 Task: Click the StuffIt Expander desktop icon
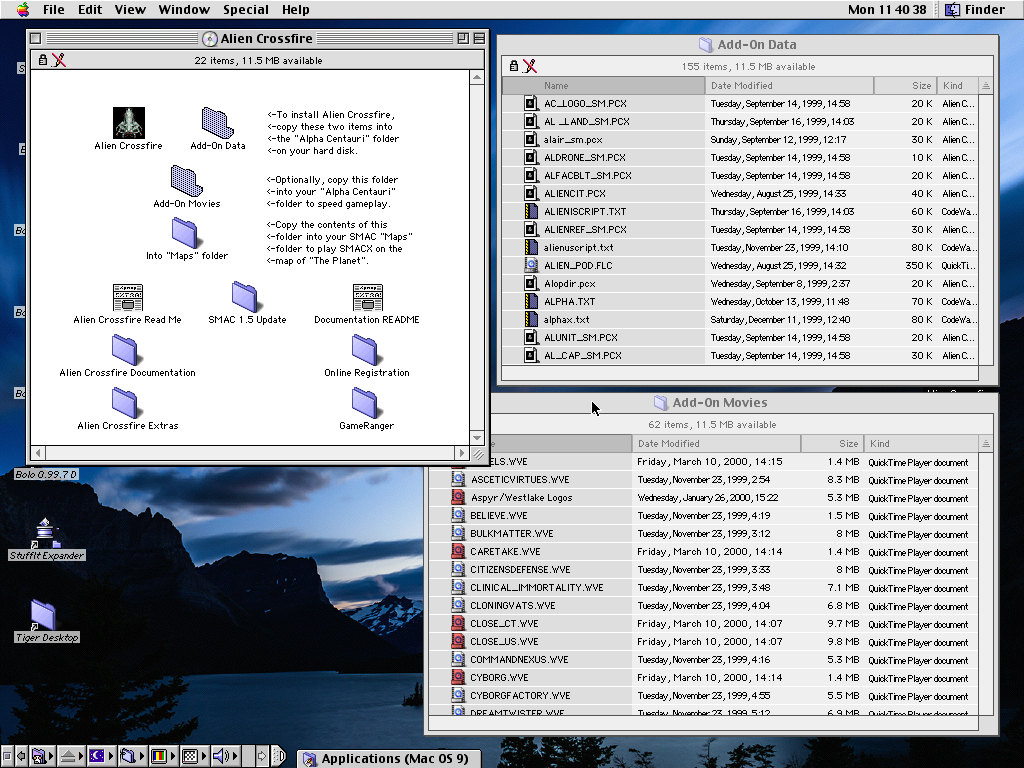click(46, 533)
